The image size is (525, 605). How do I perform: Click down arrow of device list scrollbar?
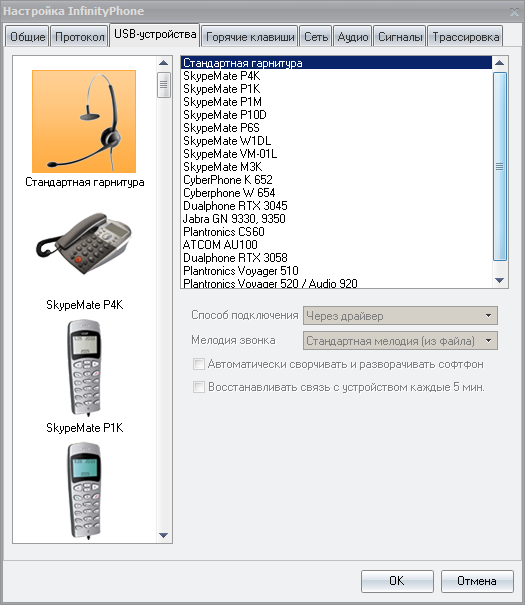pos(500,281)
